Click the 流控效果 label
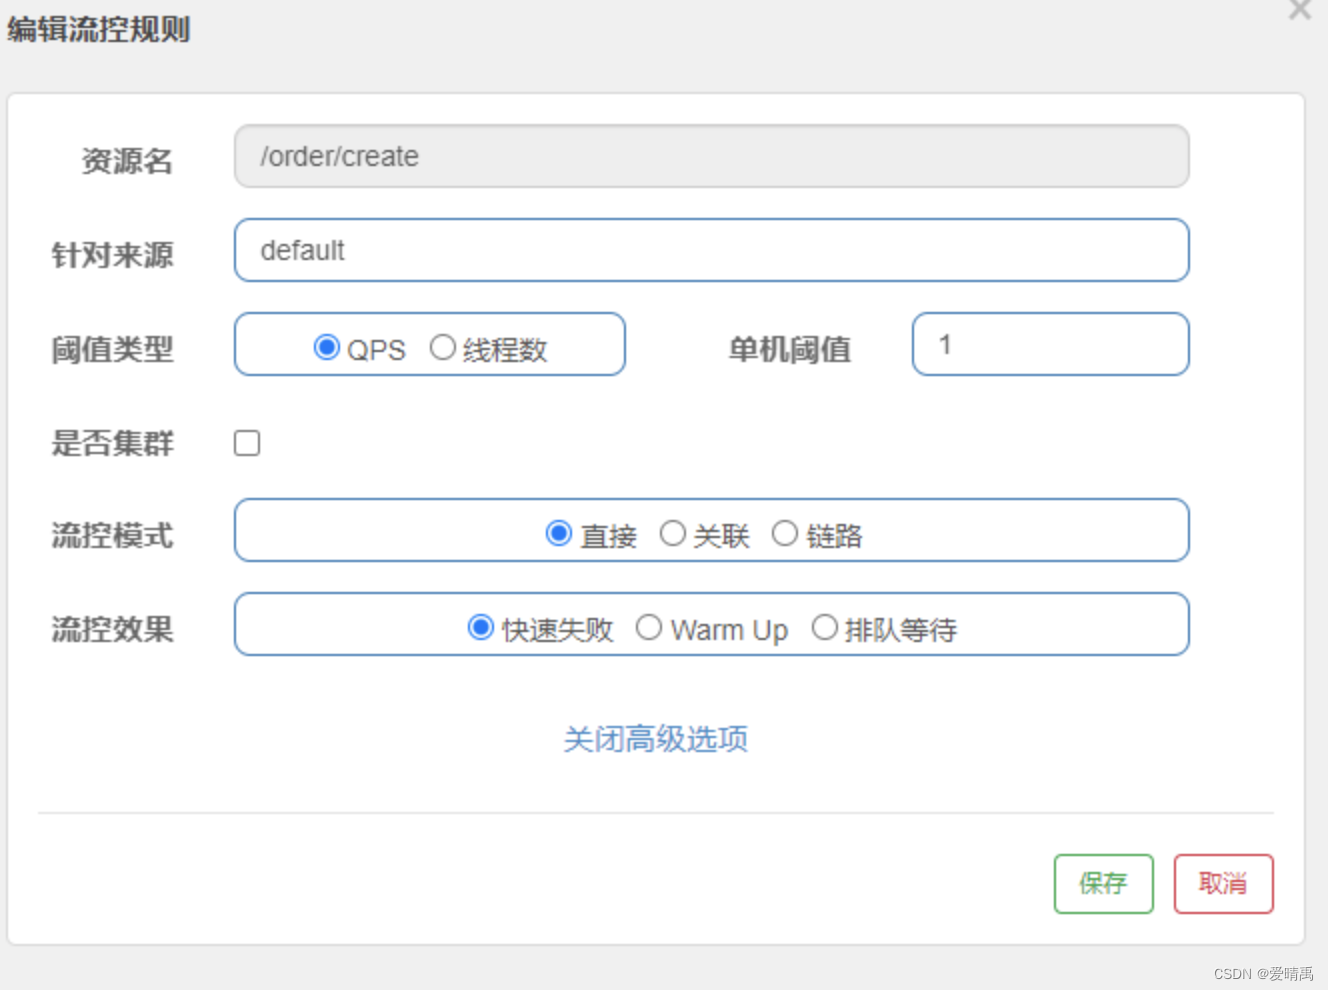 point(112,629)
